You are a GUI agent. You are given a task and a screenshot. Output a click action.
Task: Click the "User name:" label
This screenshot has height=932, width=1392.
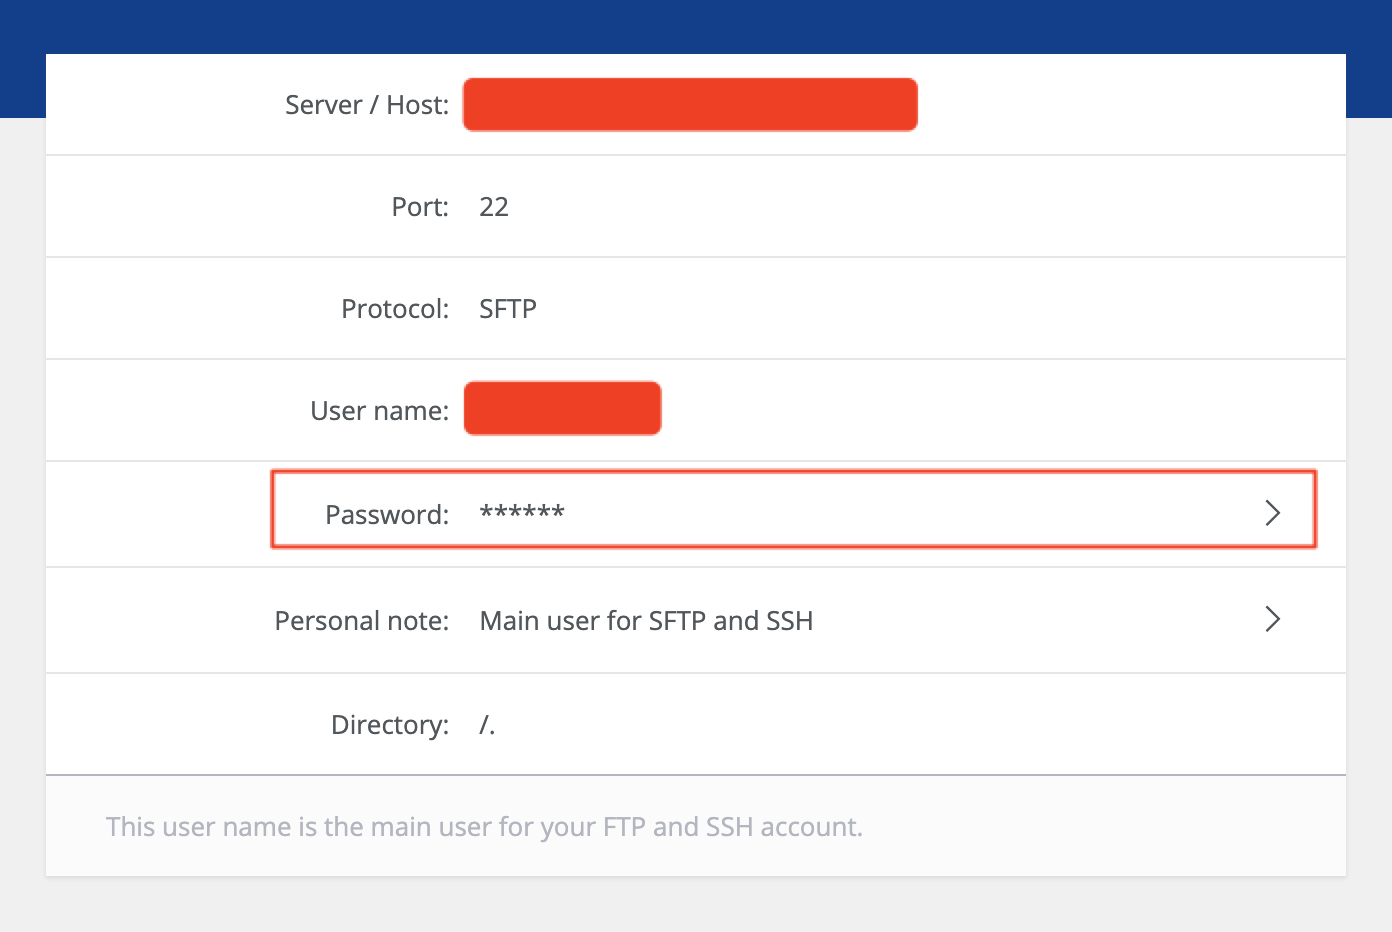click(x=379, y=411)
